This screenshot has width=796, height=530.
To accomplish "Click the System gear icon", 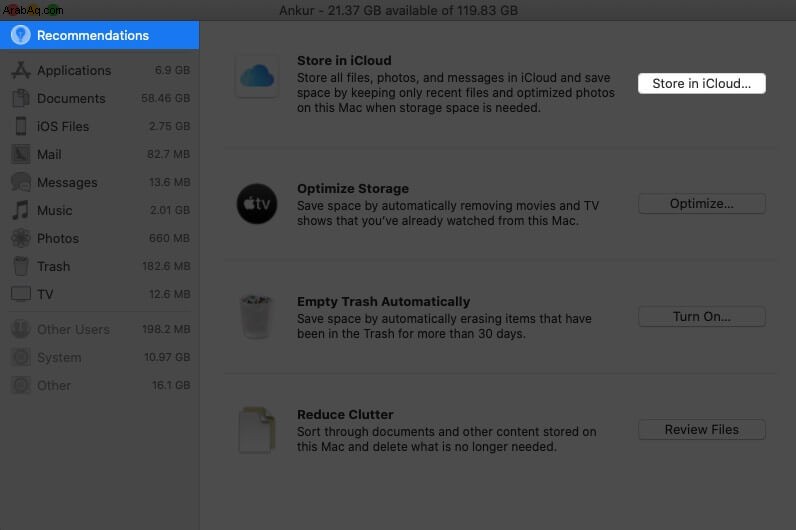I will click(x=21, y=357).
